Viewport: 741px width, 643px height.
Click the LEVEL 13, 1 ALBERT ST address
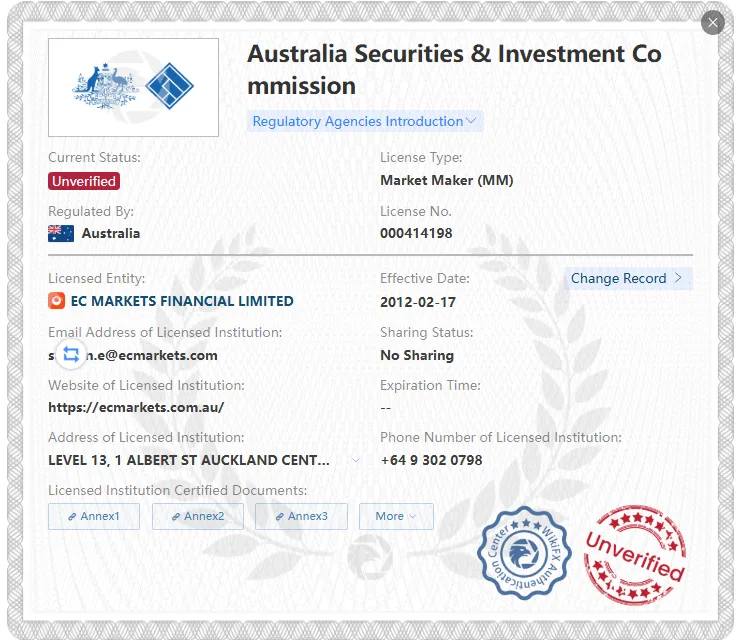189,460
